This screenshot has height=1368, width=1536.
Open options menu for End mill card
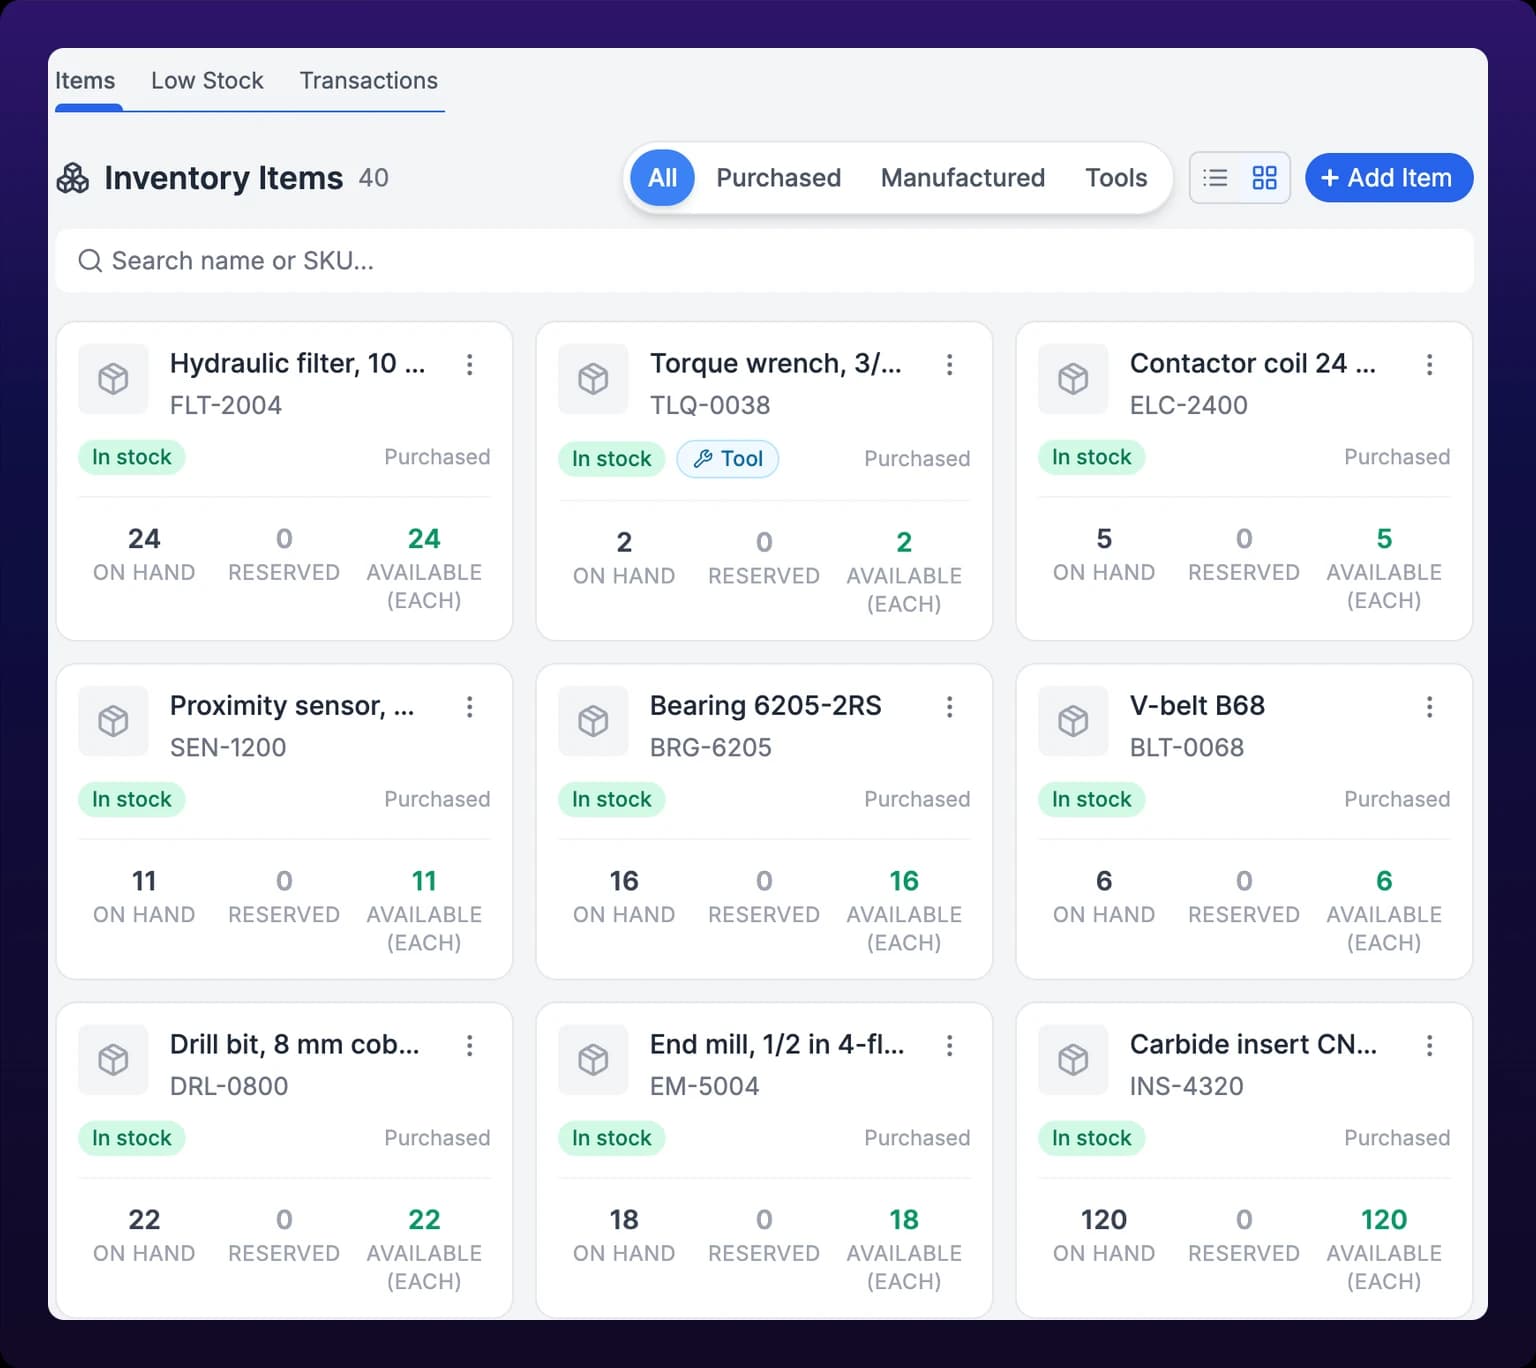949,1046
